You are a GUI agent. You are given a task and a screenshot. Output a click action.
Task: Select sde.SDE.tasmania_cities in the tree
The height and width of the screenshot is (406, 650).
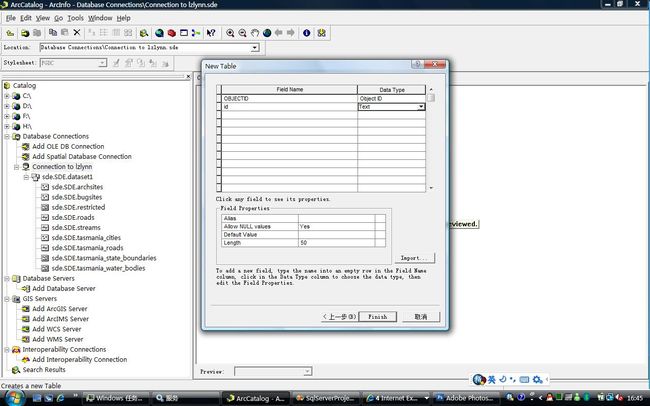(x=86, y=238)
